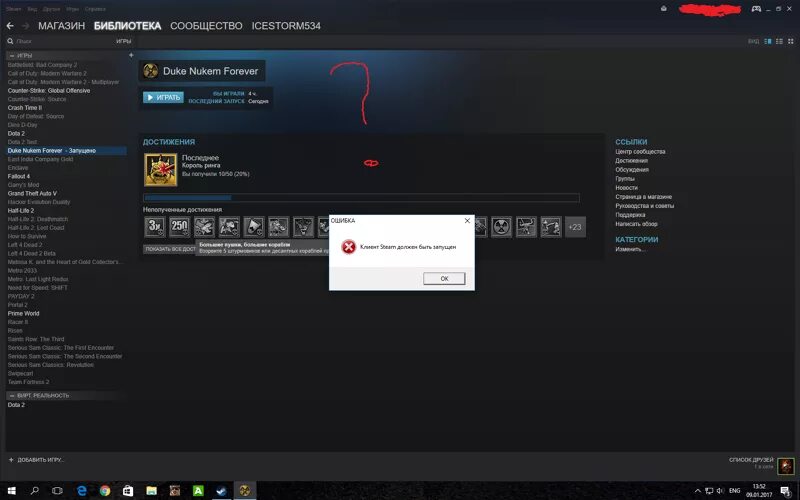Open the Обсуждения link

[x=632, y=170]
